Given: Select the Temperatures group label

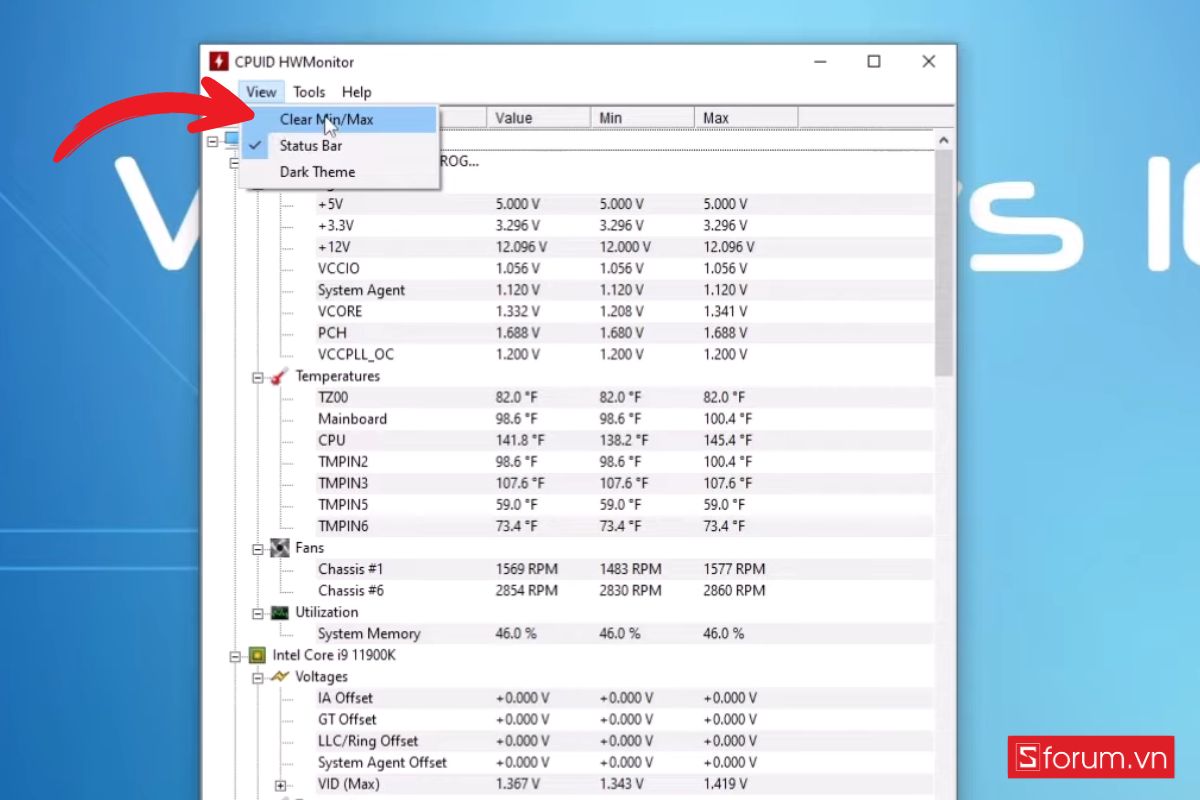Looking at the screenshot, I should pos(338,376).
